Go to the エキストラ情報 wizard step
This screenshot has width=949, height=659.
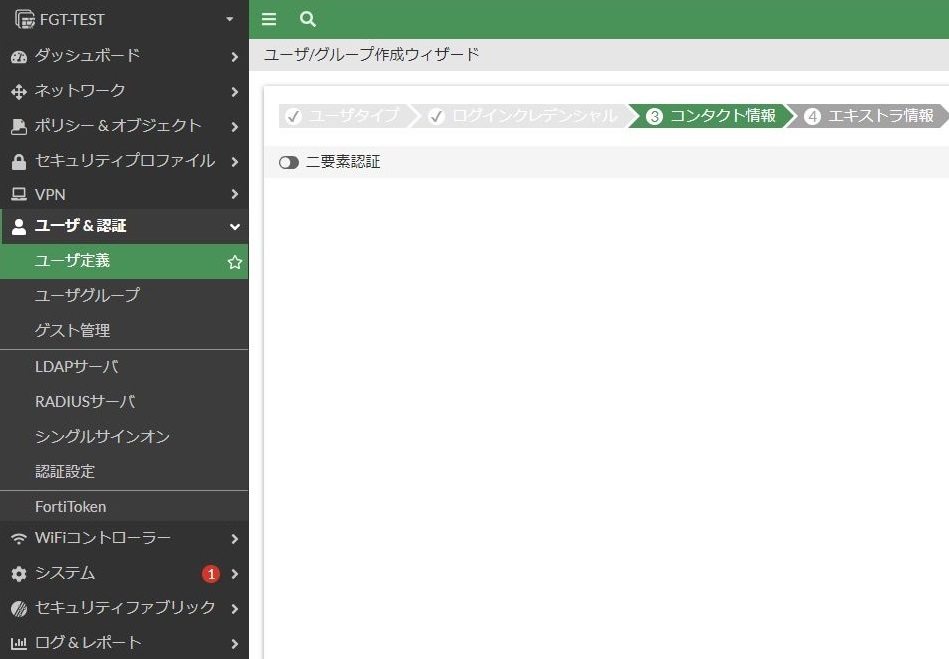pos(869,116)
